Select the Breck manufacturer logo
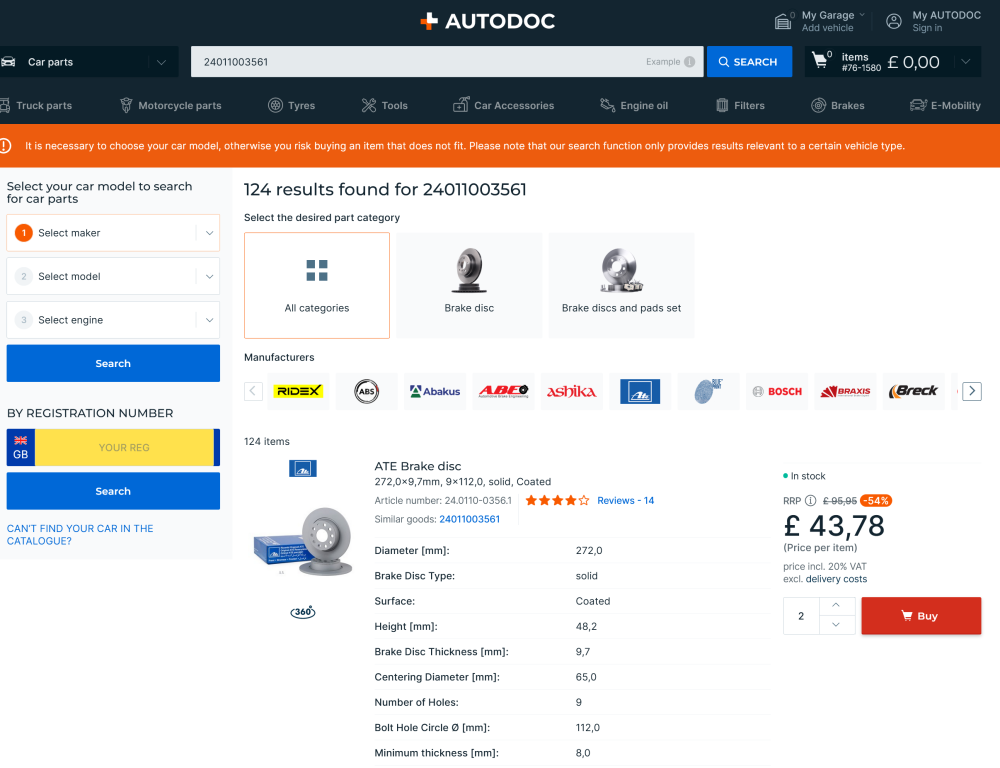This screenshot has height=768, width=1000. pos(913,391)
